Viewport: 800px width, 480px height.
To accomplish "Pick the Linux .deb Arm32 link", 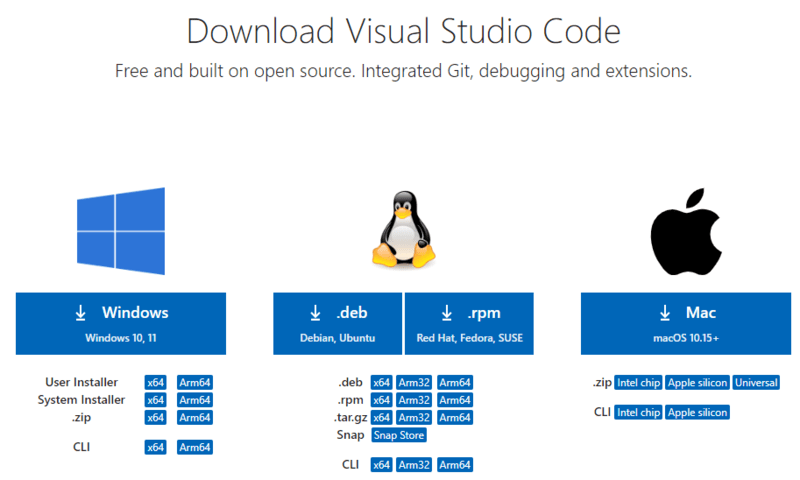I will tap(414, 383).
